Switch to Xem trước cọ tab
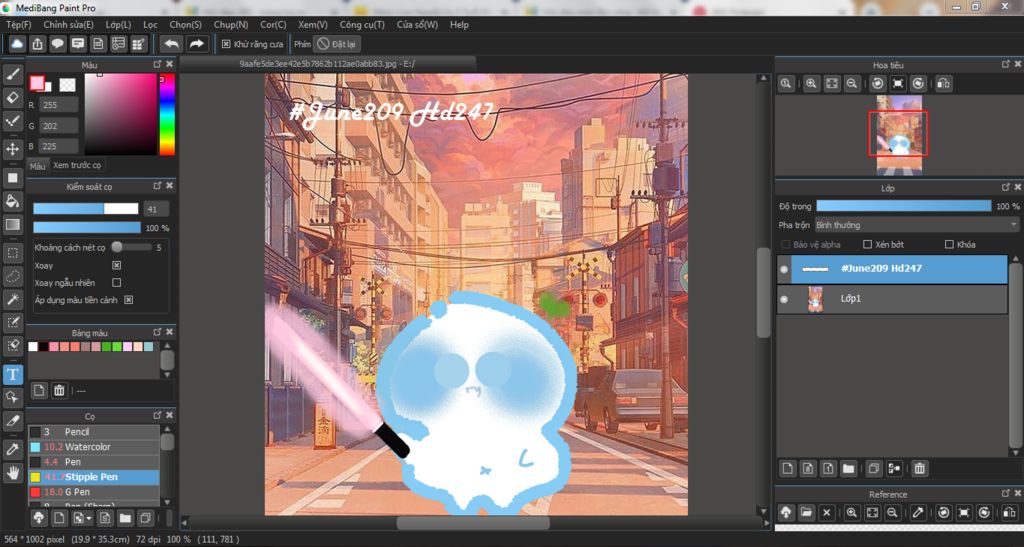Image resolution: width=1024 pixels, height=547 pixels. [77, 165]
